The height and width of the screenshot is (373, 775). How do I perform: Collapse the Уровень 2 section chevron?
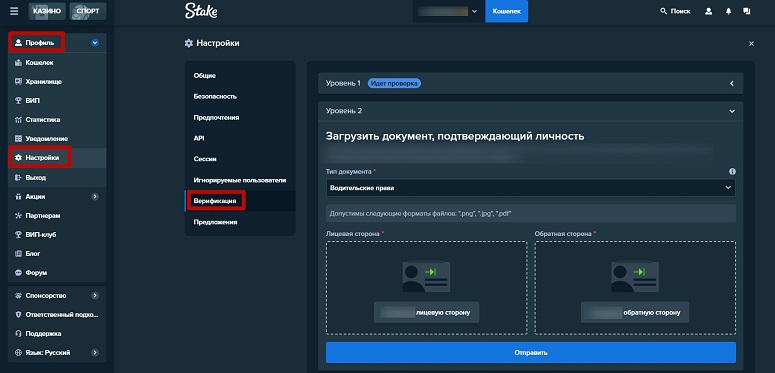coord(732,111)
